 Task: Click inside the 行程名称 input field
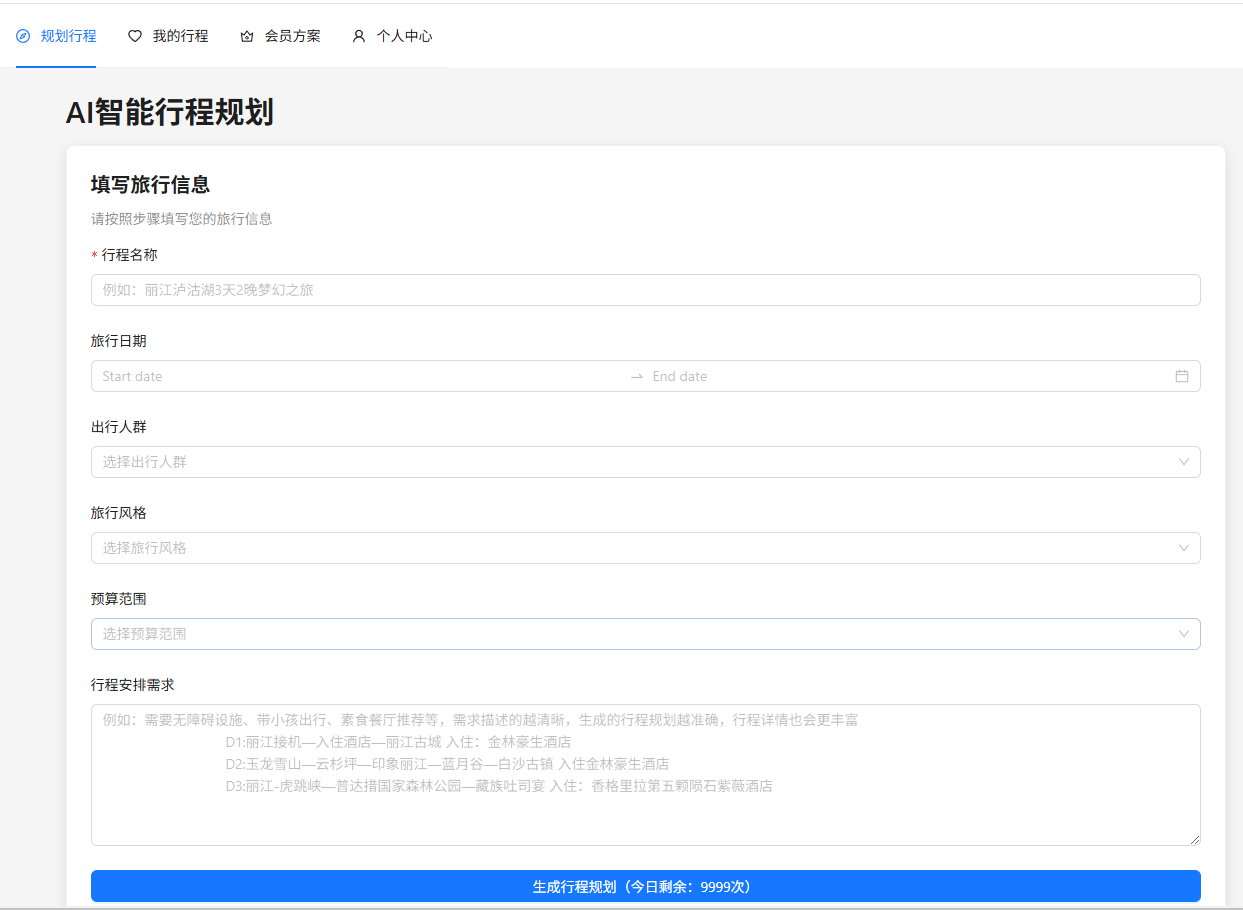(600, 290)
